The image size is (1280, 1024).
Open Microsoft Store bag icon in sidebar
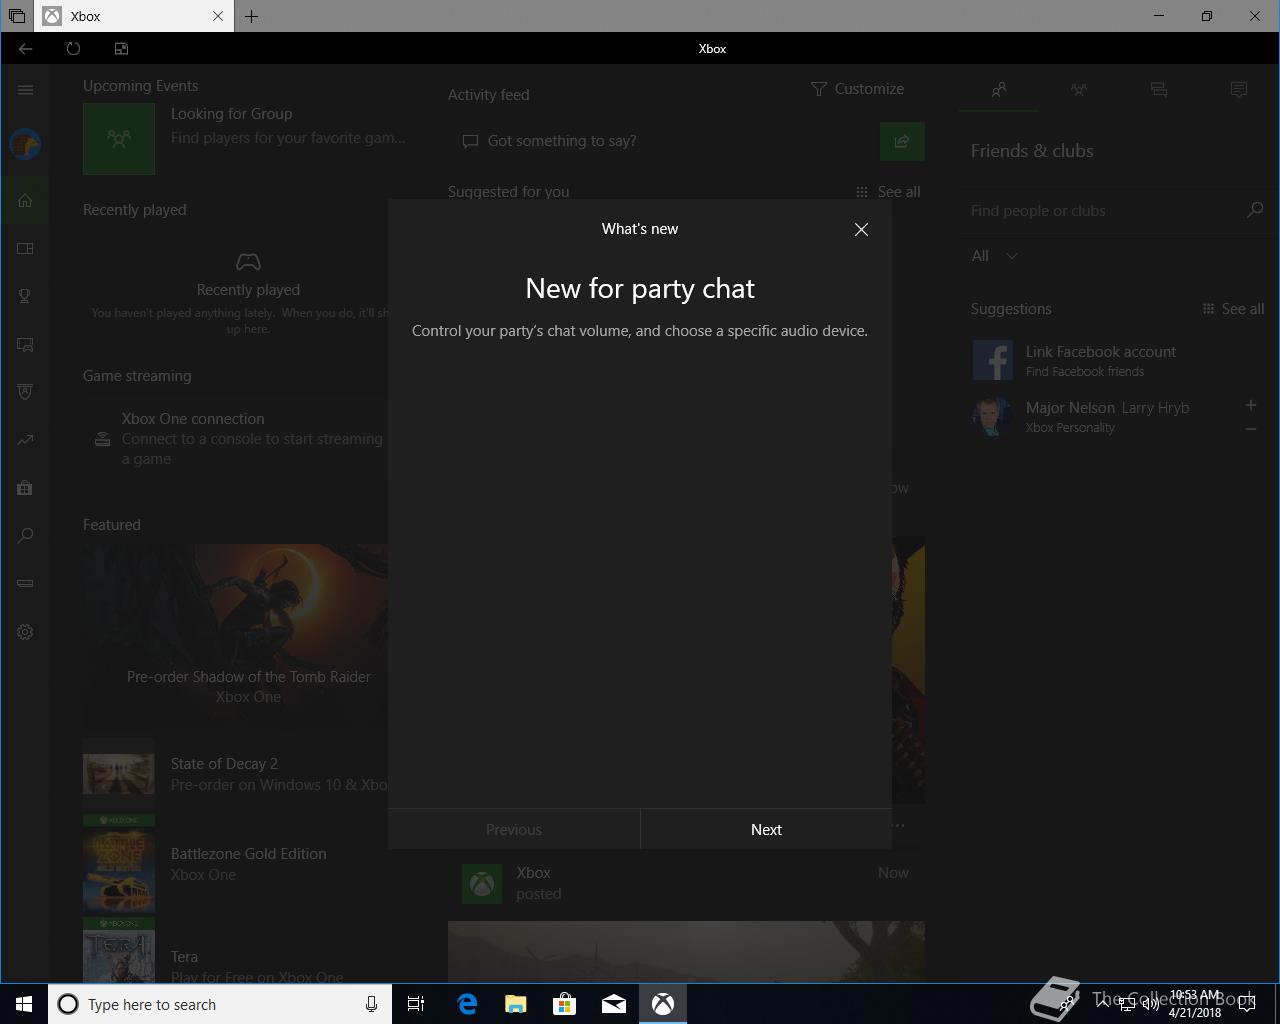coord(25,488)
